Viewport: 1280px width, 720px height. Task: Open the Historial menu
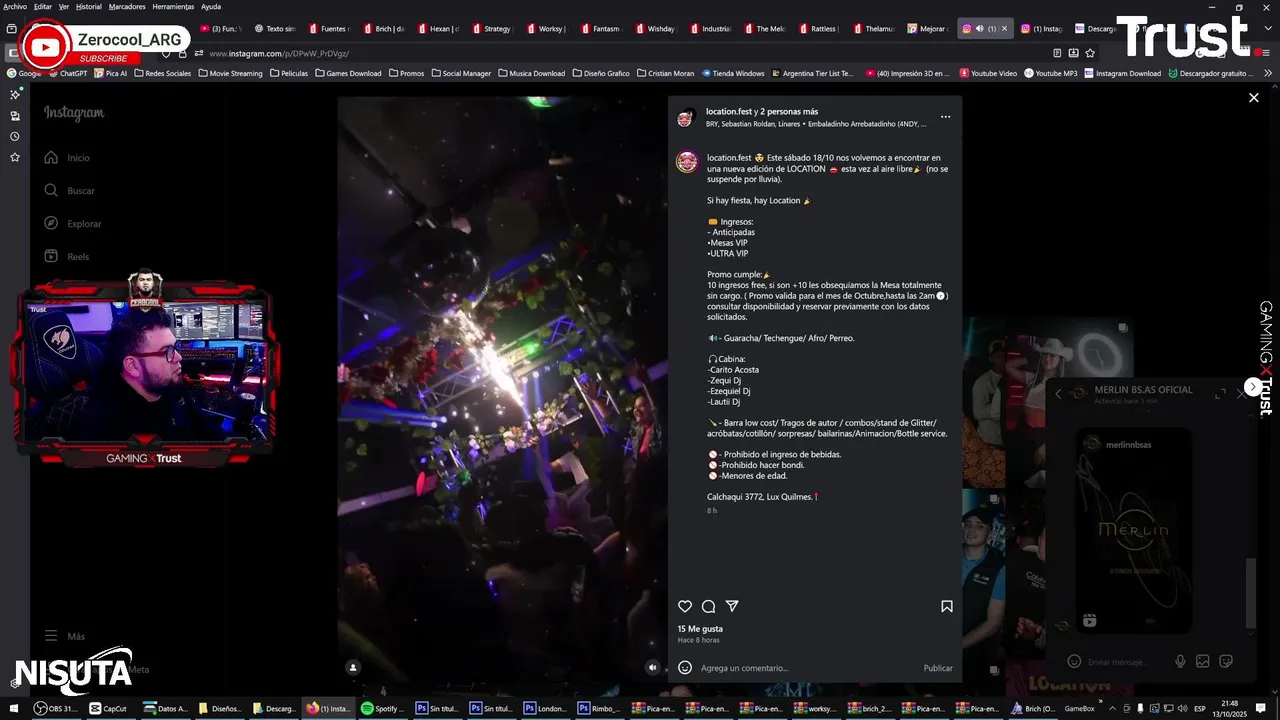89,6
